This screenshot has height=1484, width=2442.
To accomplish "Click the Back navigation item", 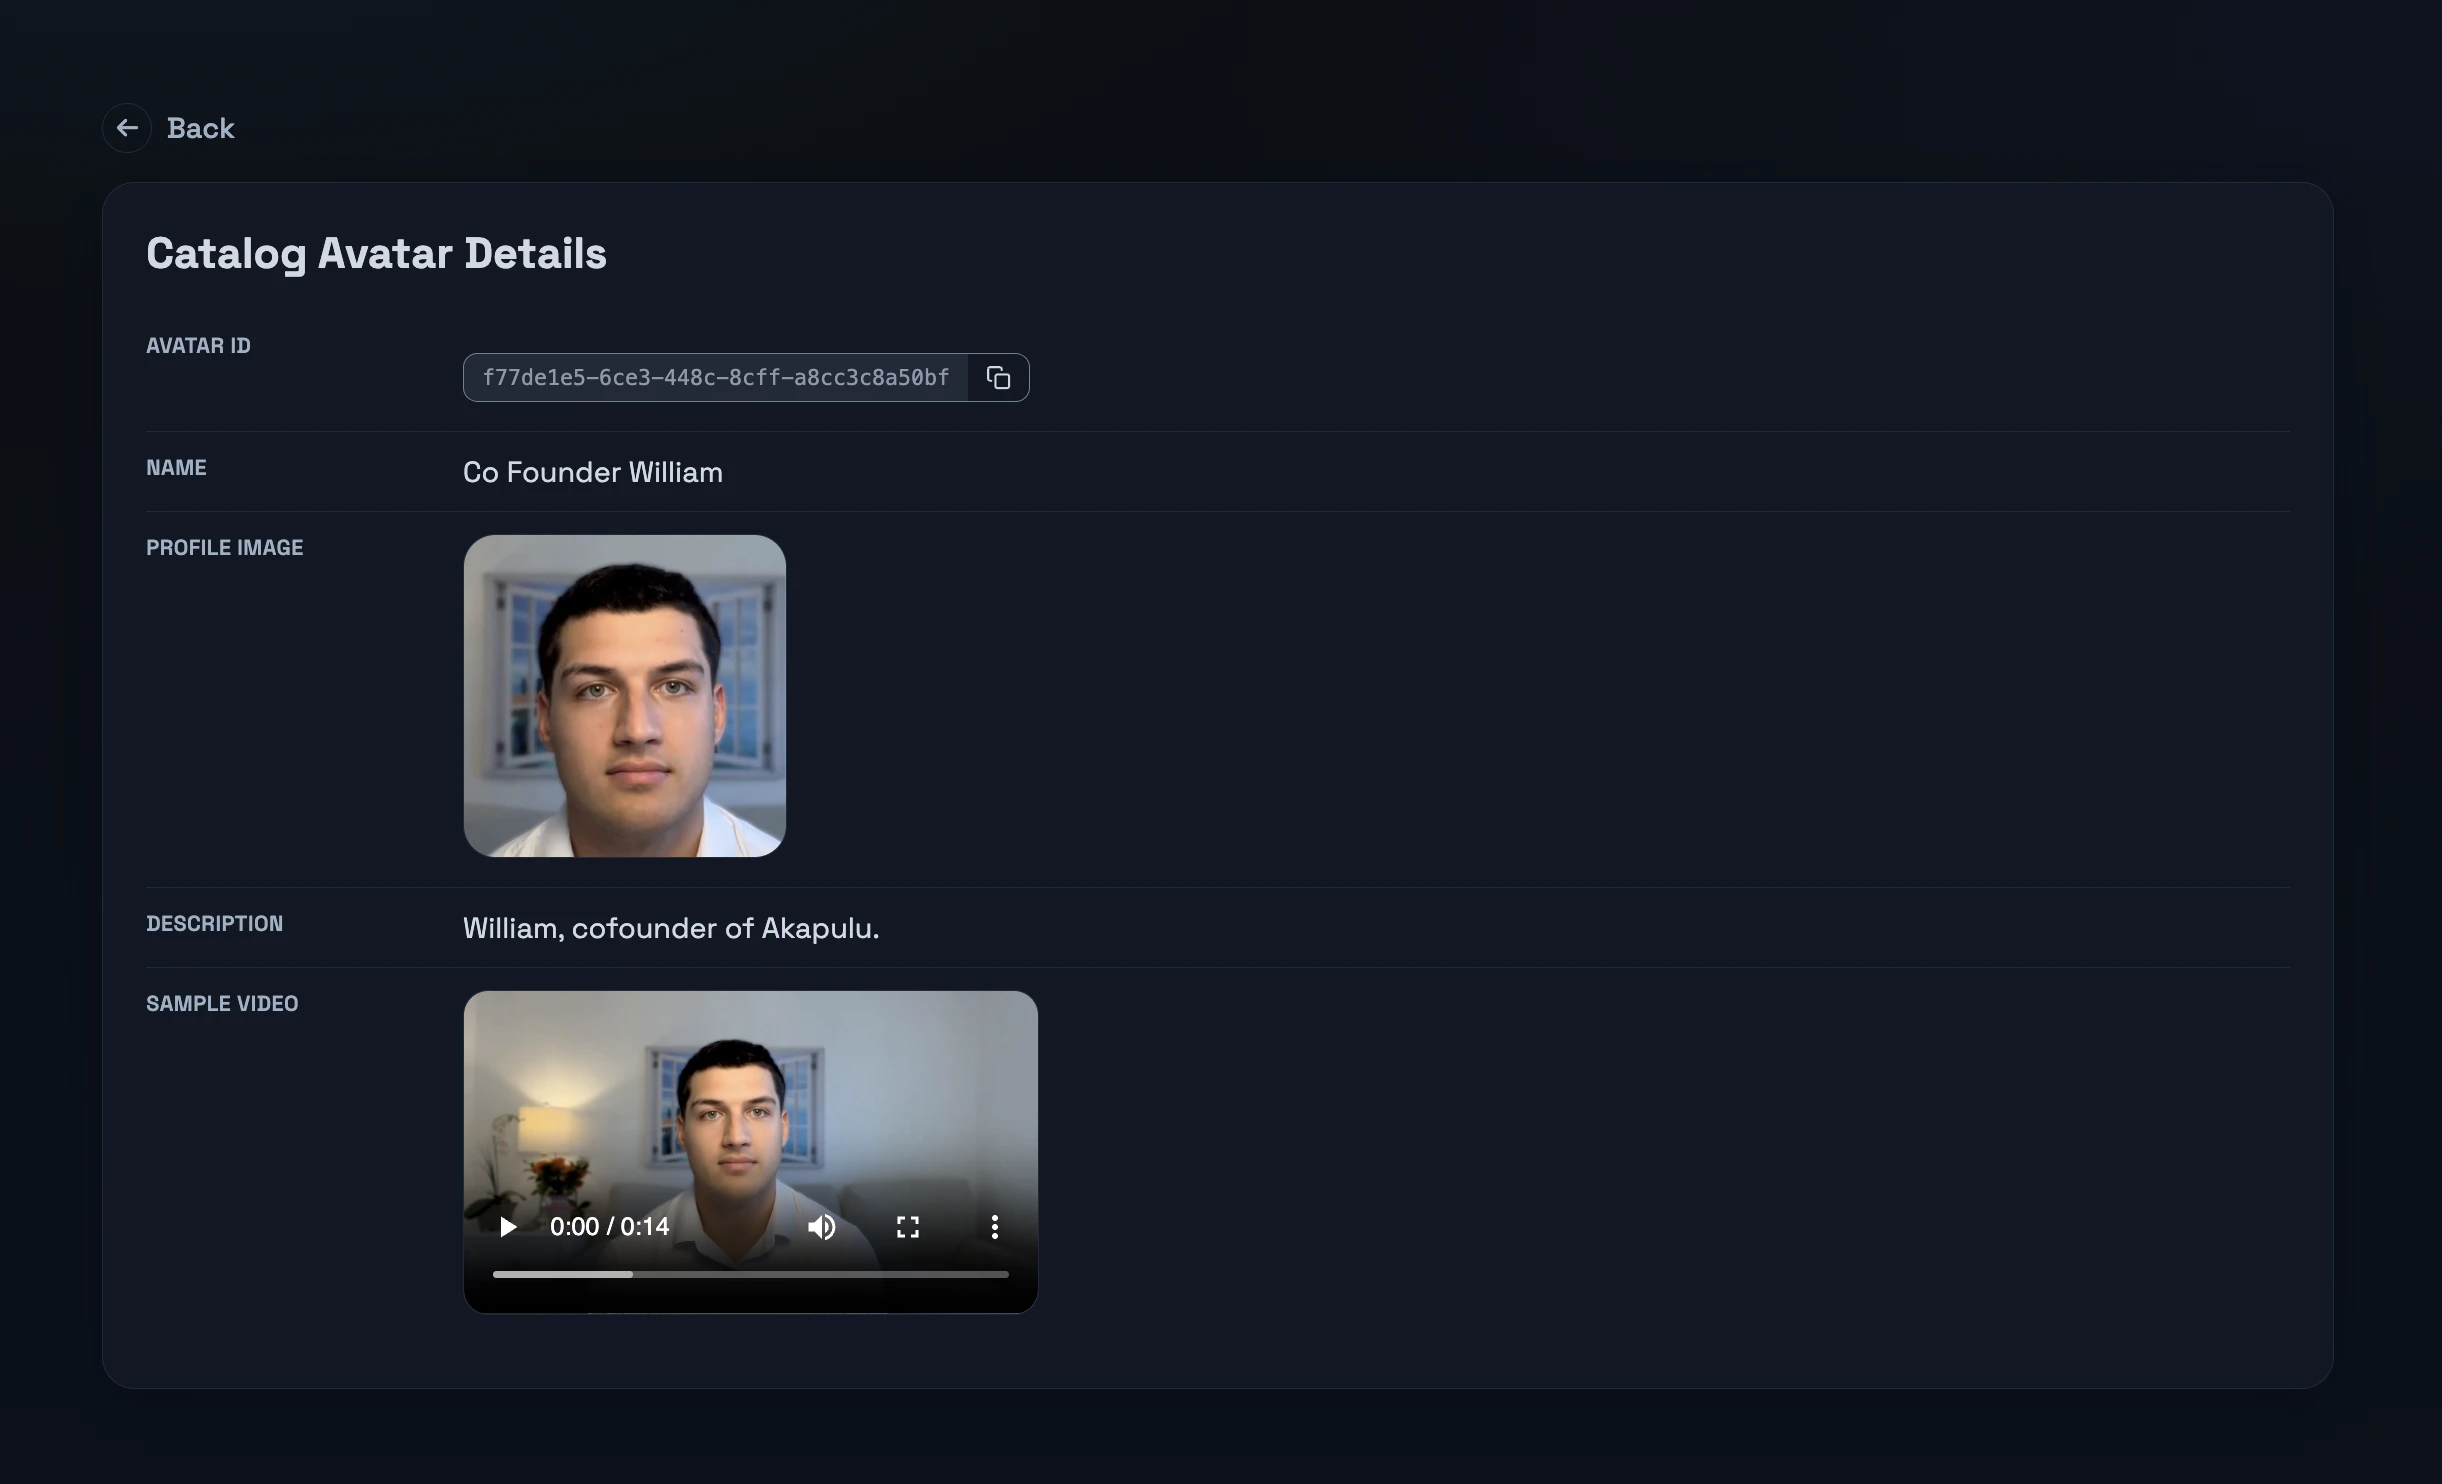I will pyautogui.click(x=200, y=127).
